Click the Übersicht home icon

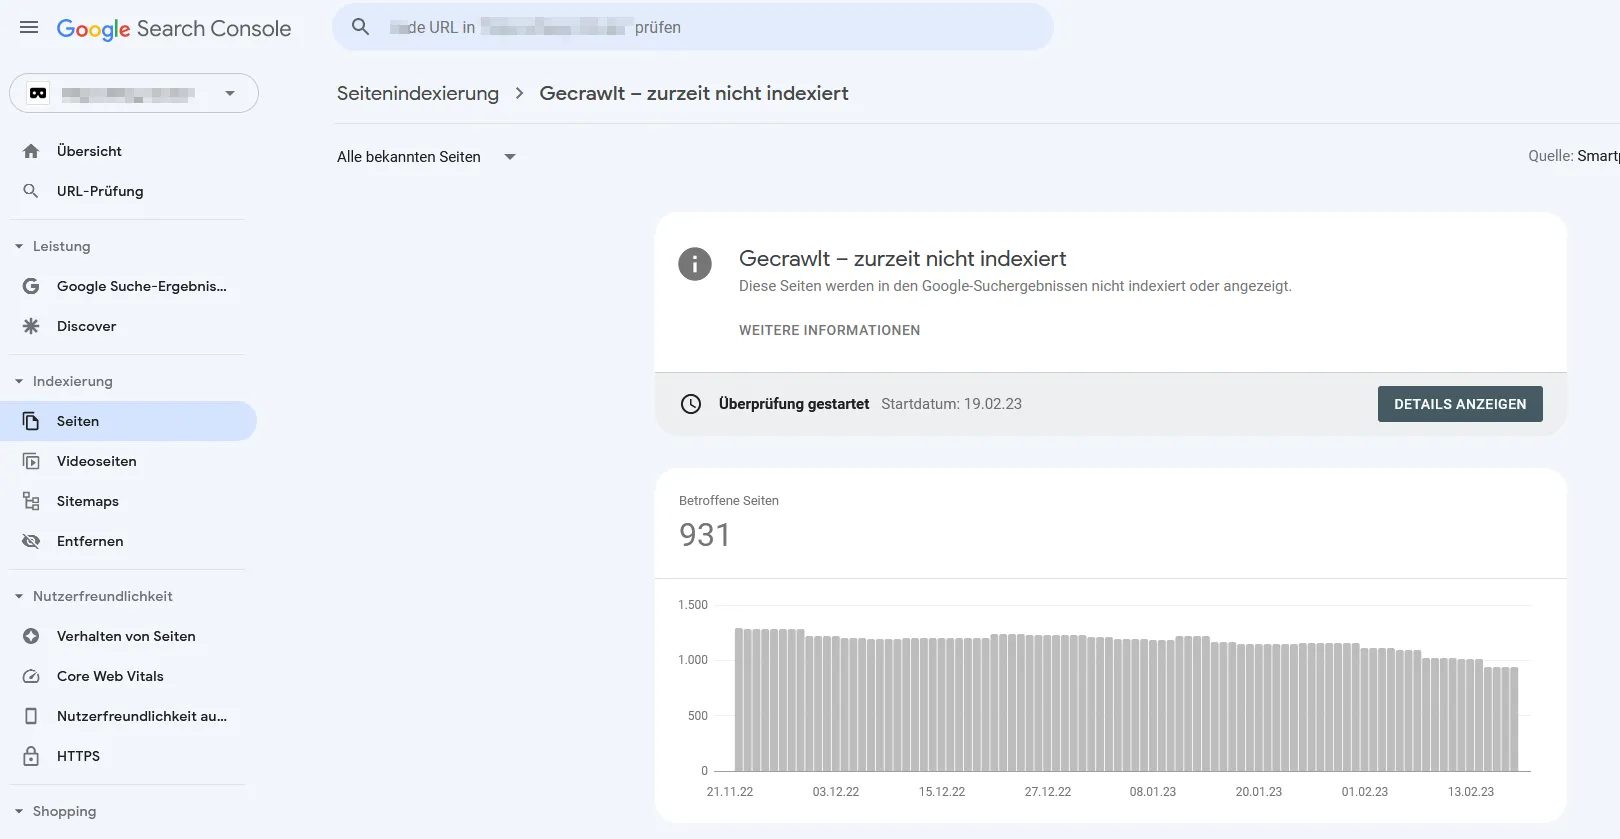(31, 151)
